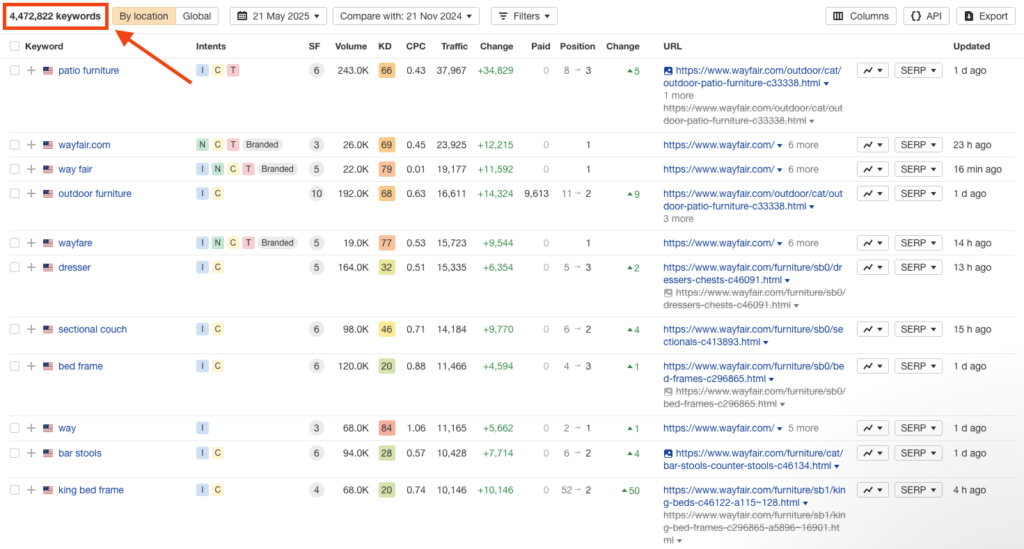Select the way fair row checkbox
Screen dimensions: 1024x549
[x=14, y=169]
